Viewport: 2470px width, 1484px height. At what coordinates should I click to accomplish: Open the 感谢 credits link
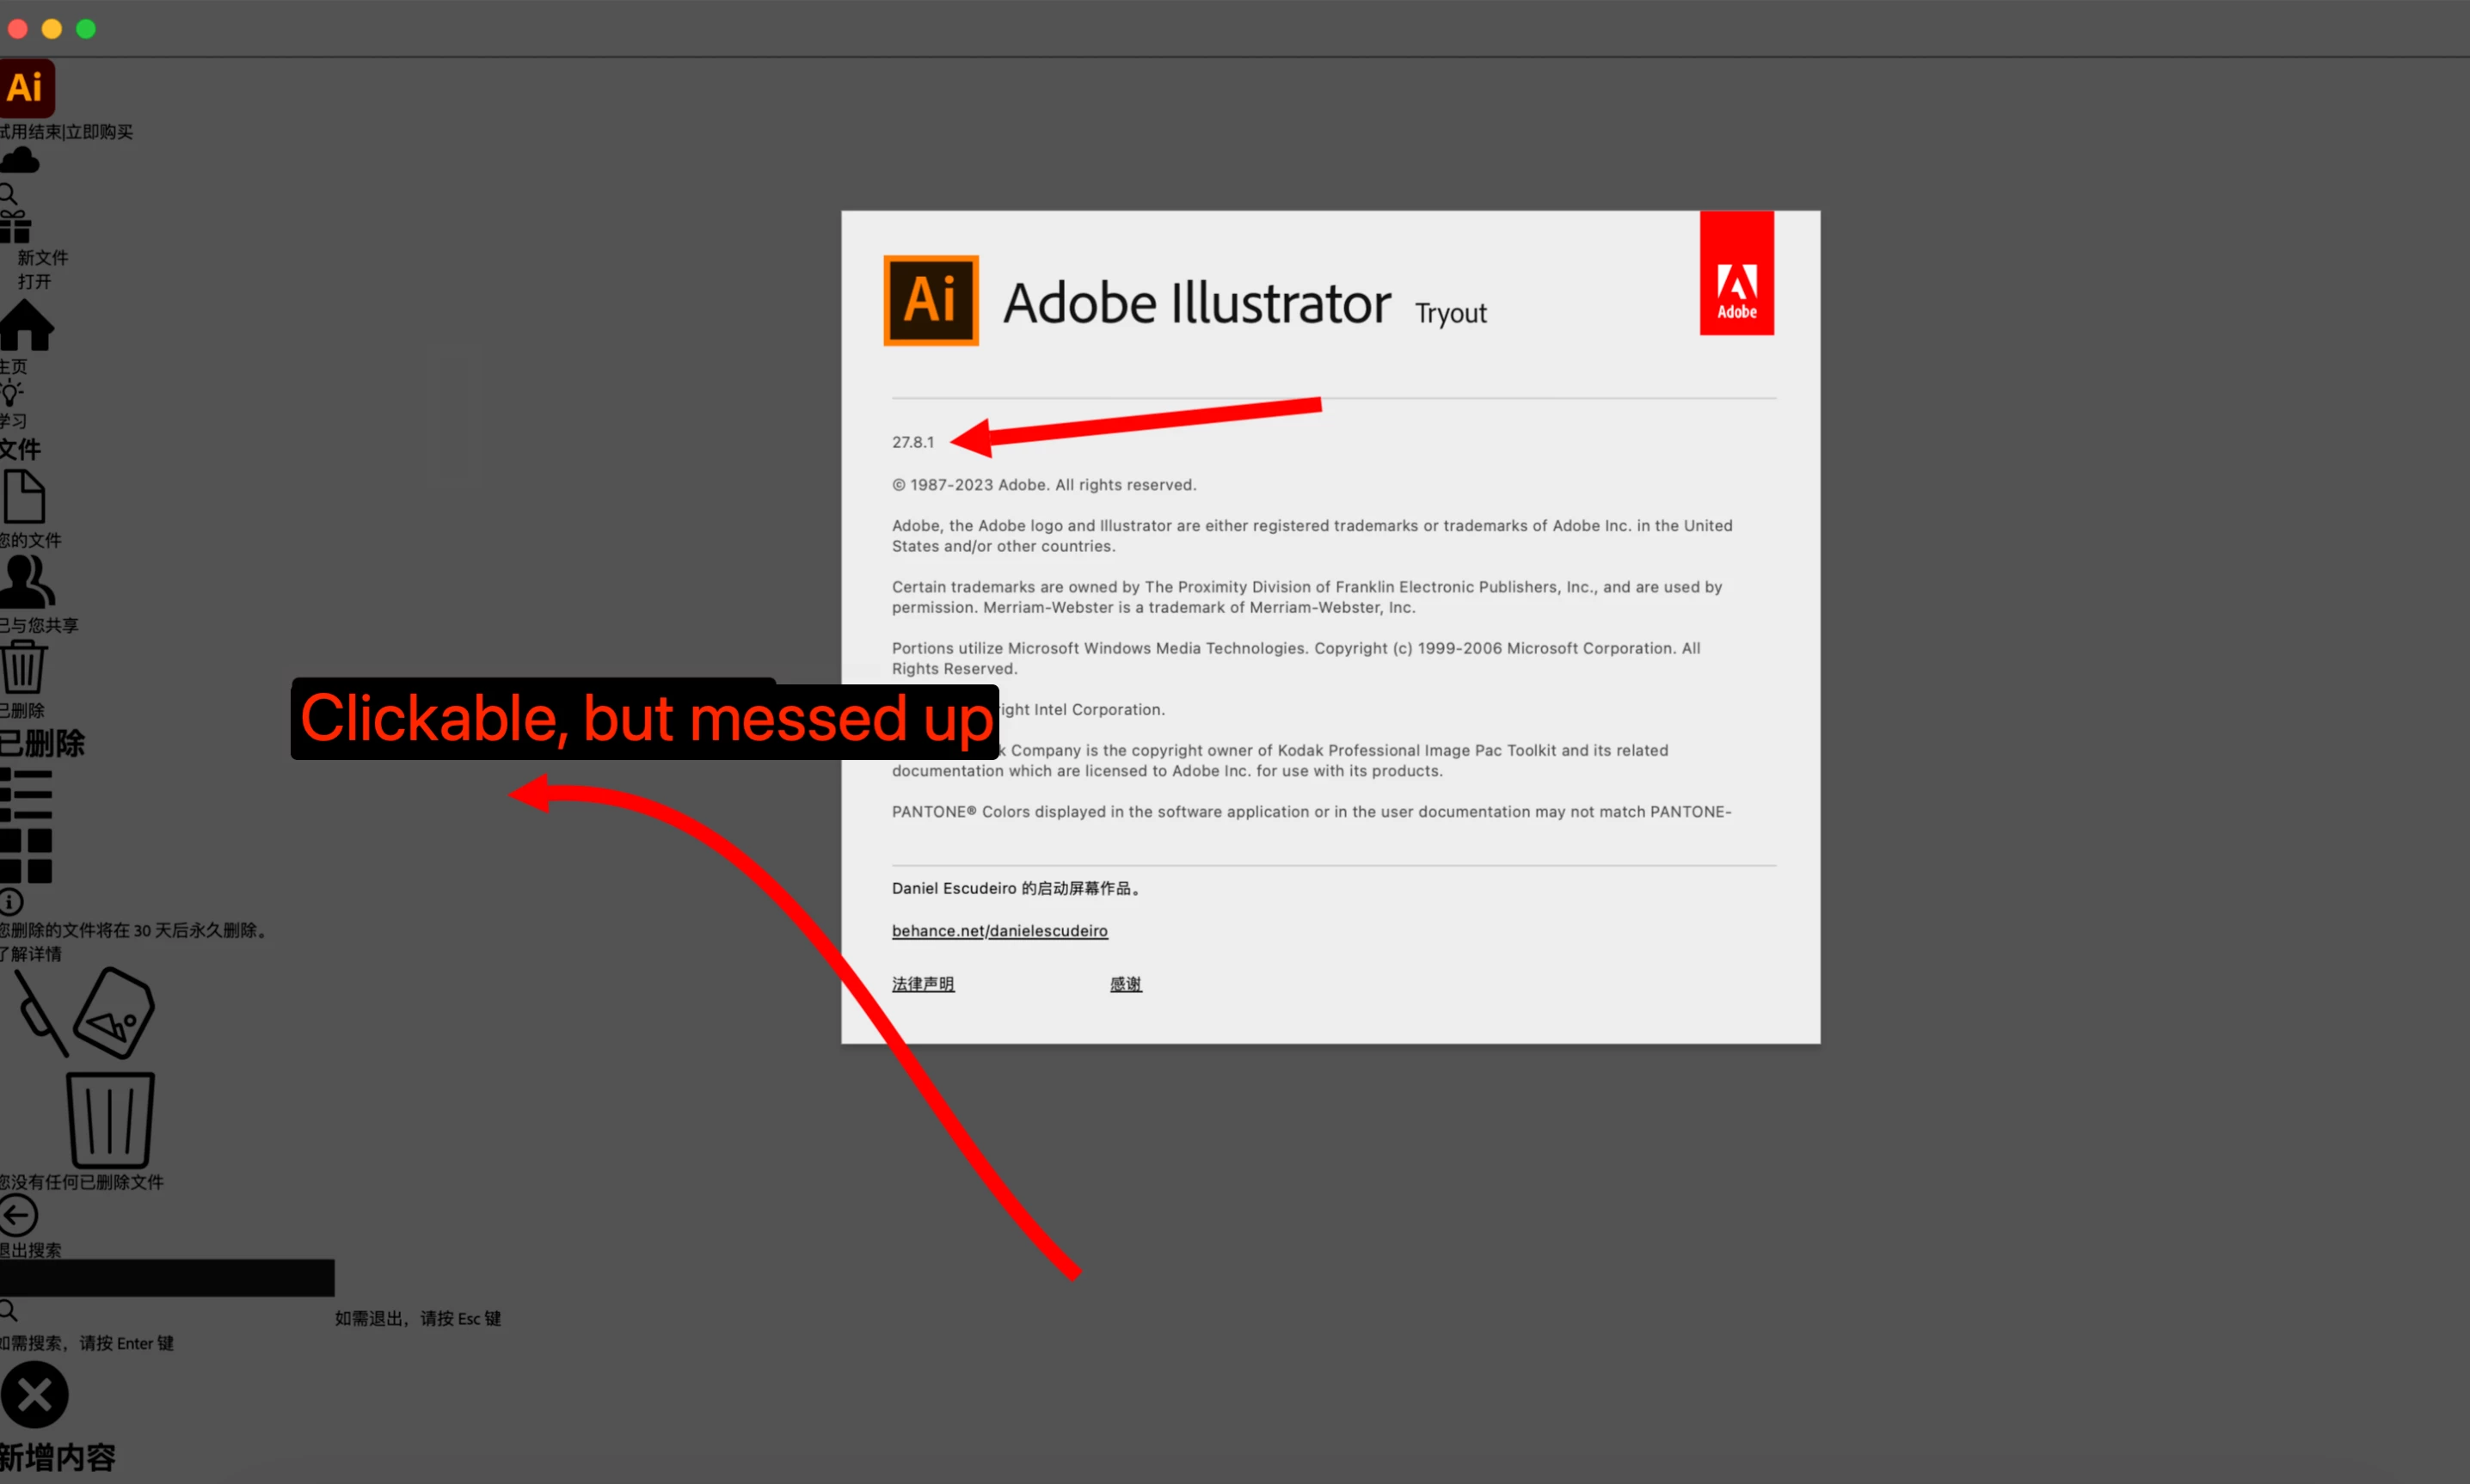coord(1126,984)
